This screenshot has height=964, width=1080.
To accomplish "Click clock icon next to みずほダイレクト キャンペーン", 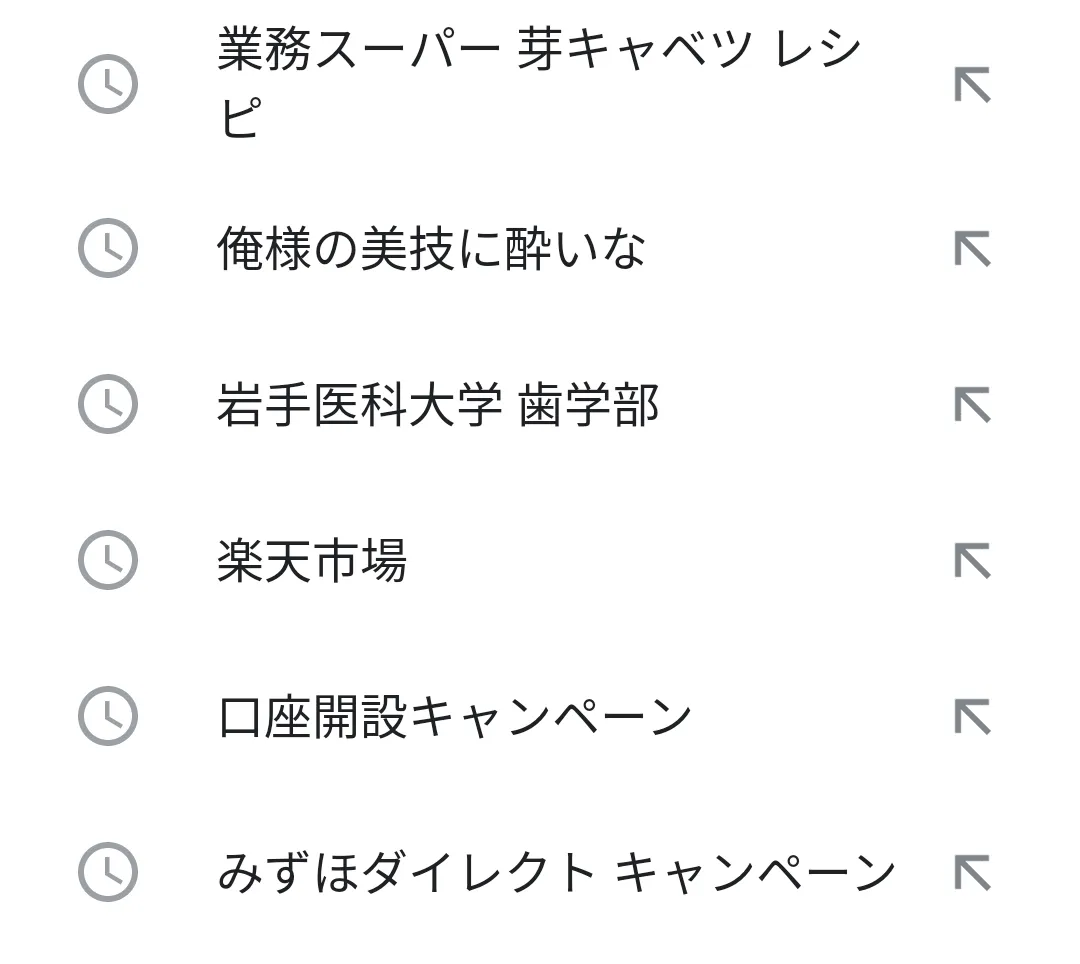I will [x=108, y=872].
